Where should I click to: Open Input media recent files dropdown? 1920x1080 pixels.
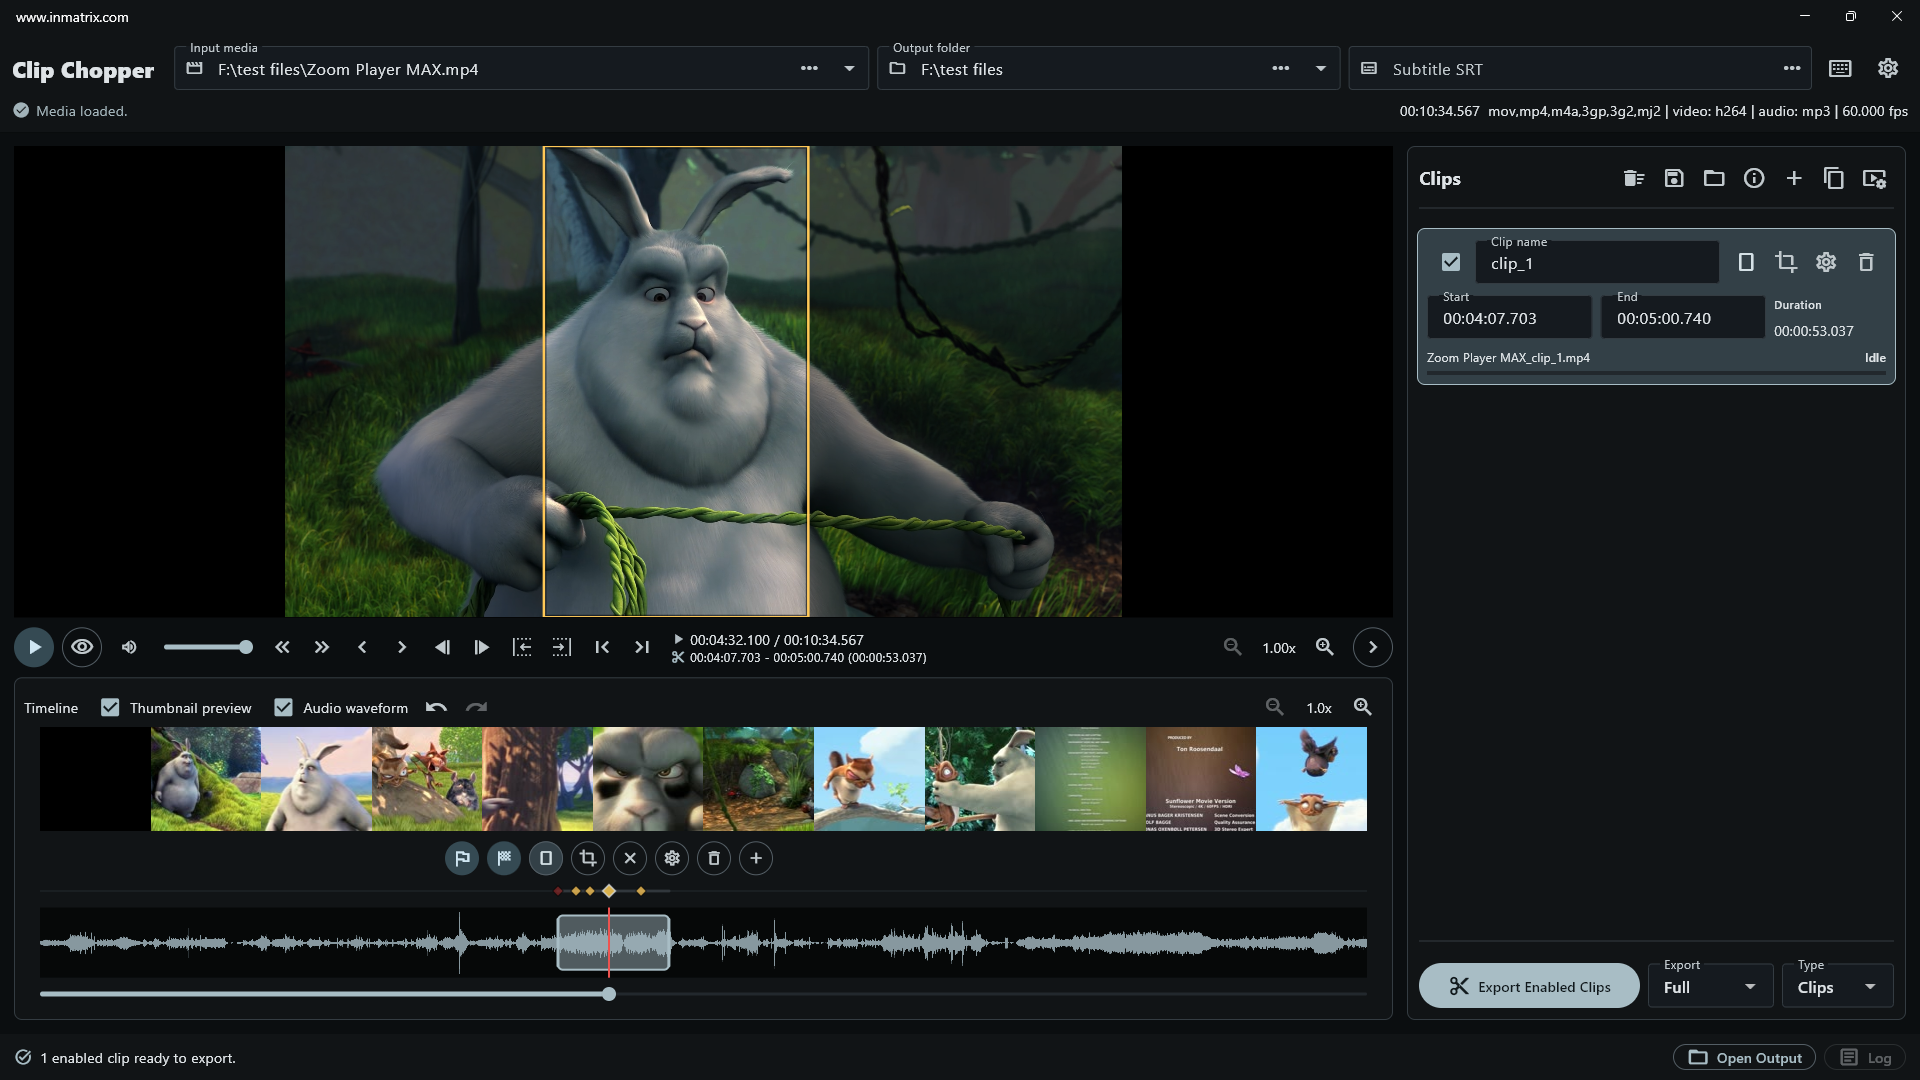point(849,68)
